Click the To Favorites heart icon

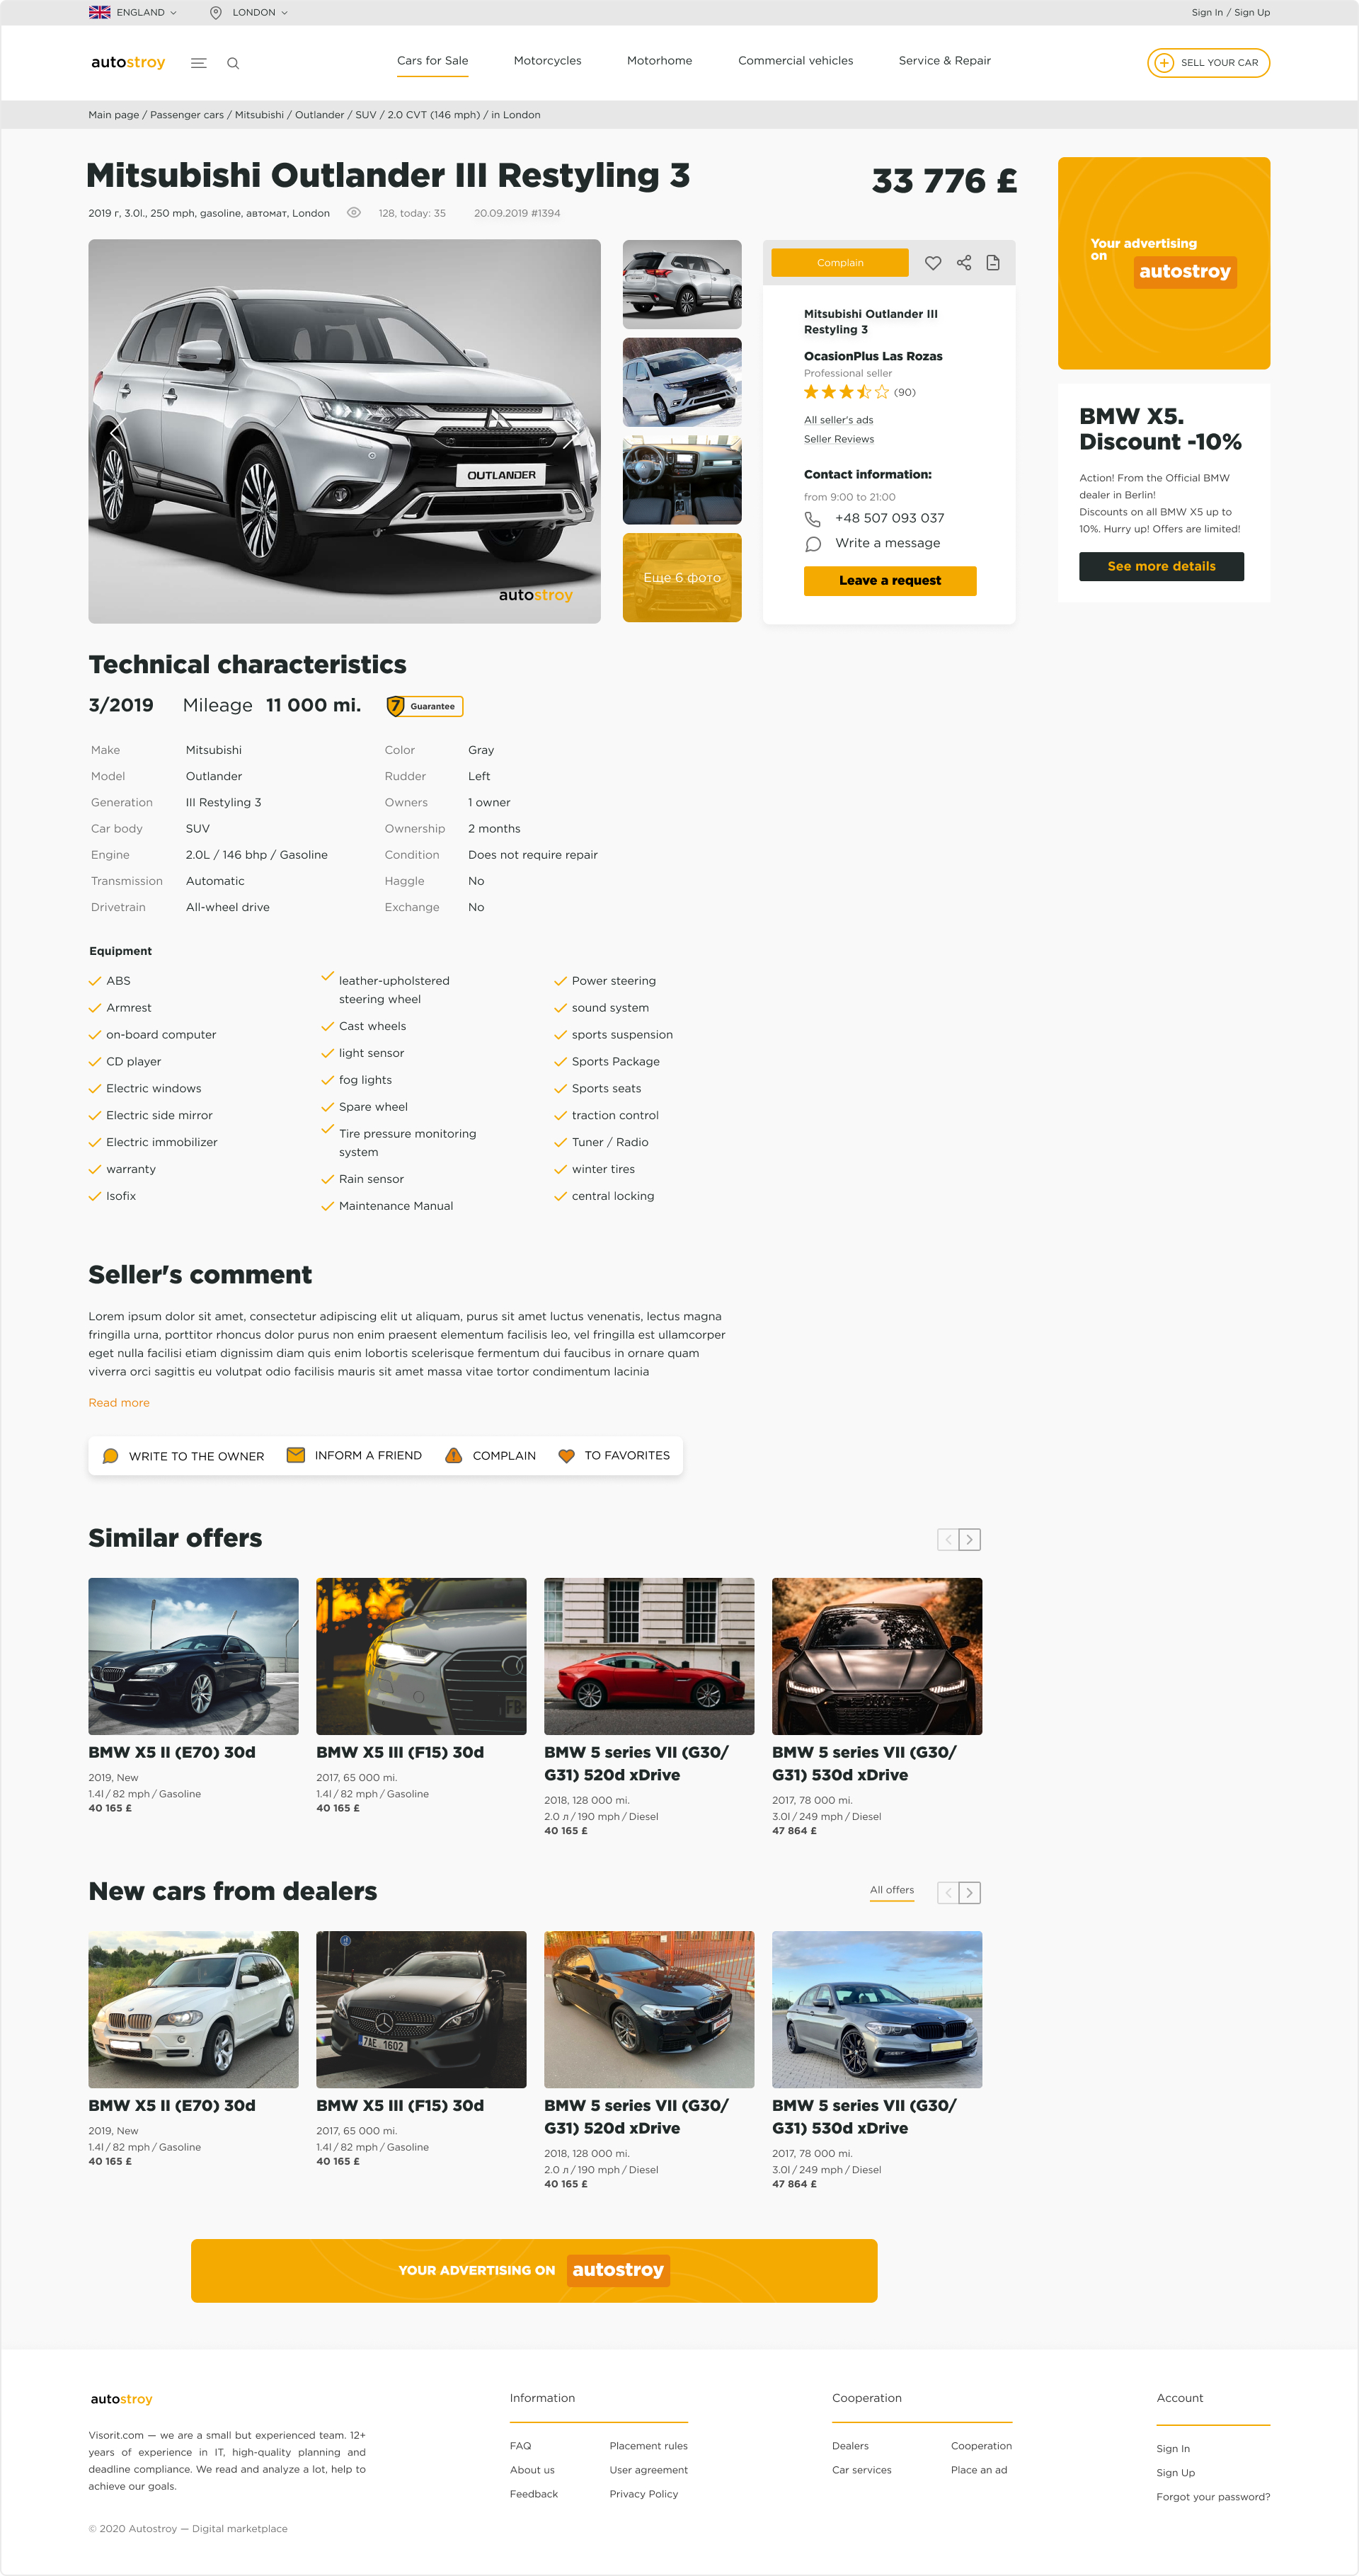pyautogui.click(x=566, y=1456)
